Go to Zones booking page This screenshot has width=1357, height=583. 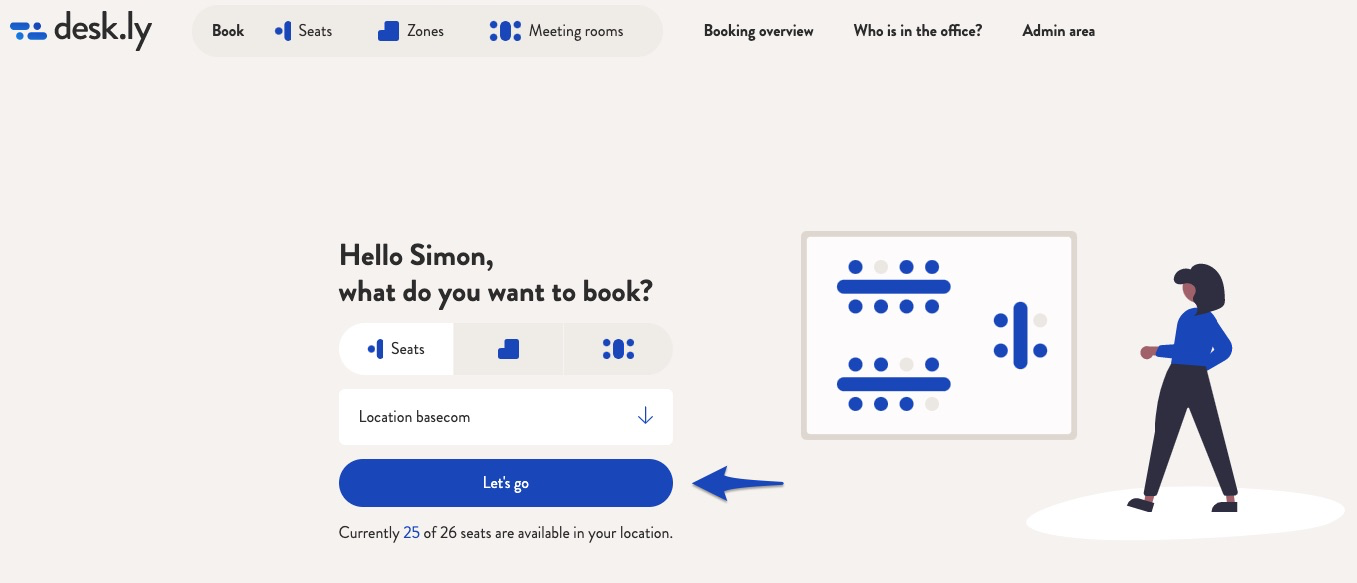click(425, 31)
